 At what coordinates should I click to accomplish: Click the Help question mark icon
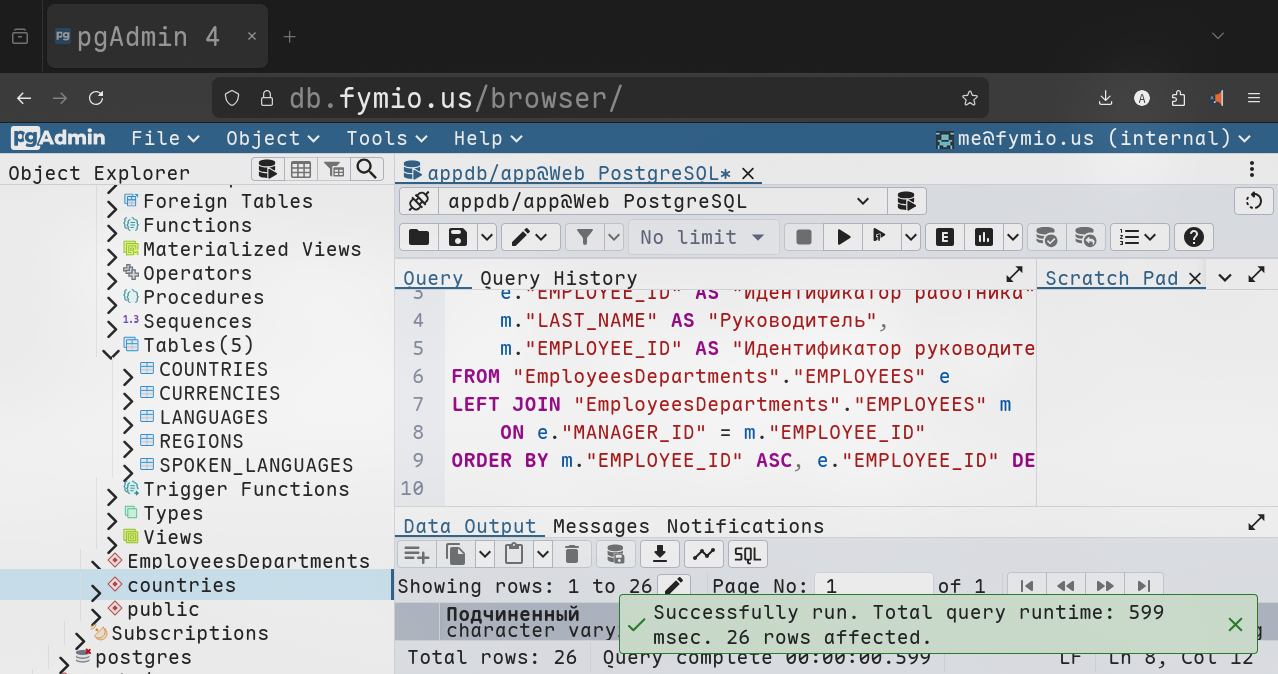[x=1193, y=237]
